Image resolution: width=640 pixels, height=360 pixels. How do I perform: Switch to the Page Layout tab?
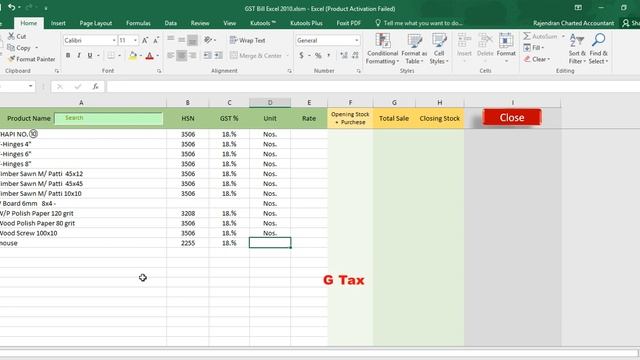(x=96, y=23)
